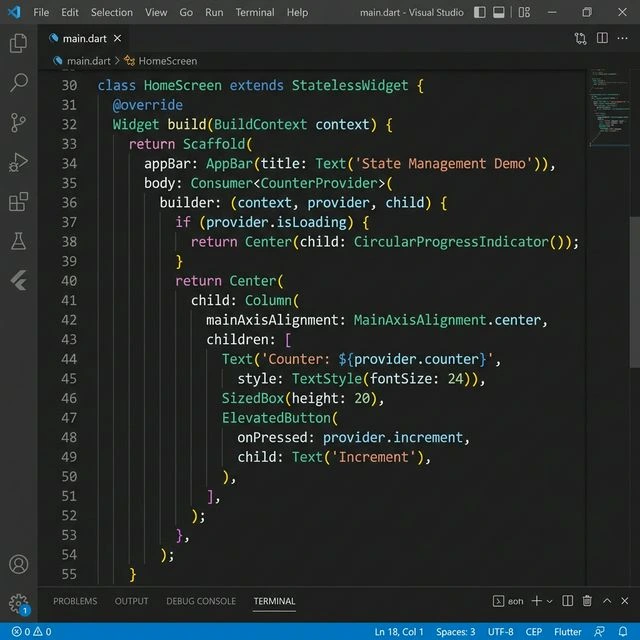Click HomeScreen breadcrumb symbol
This screenshot has width=640, height=640.
click(x=167, y=61)
